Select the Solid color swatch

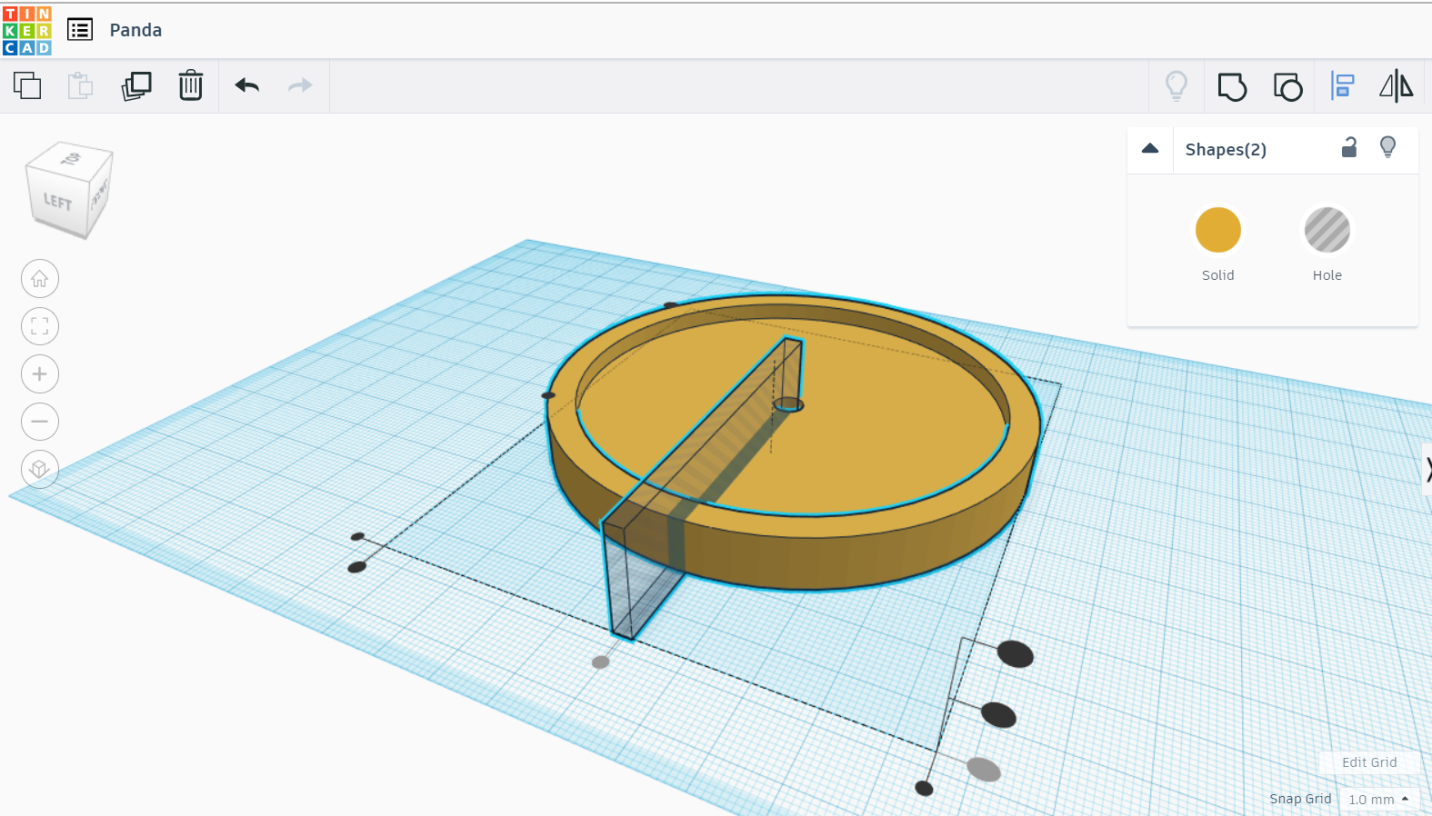click(x=1218, y=231)
